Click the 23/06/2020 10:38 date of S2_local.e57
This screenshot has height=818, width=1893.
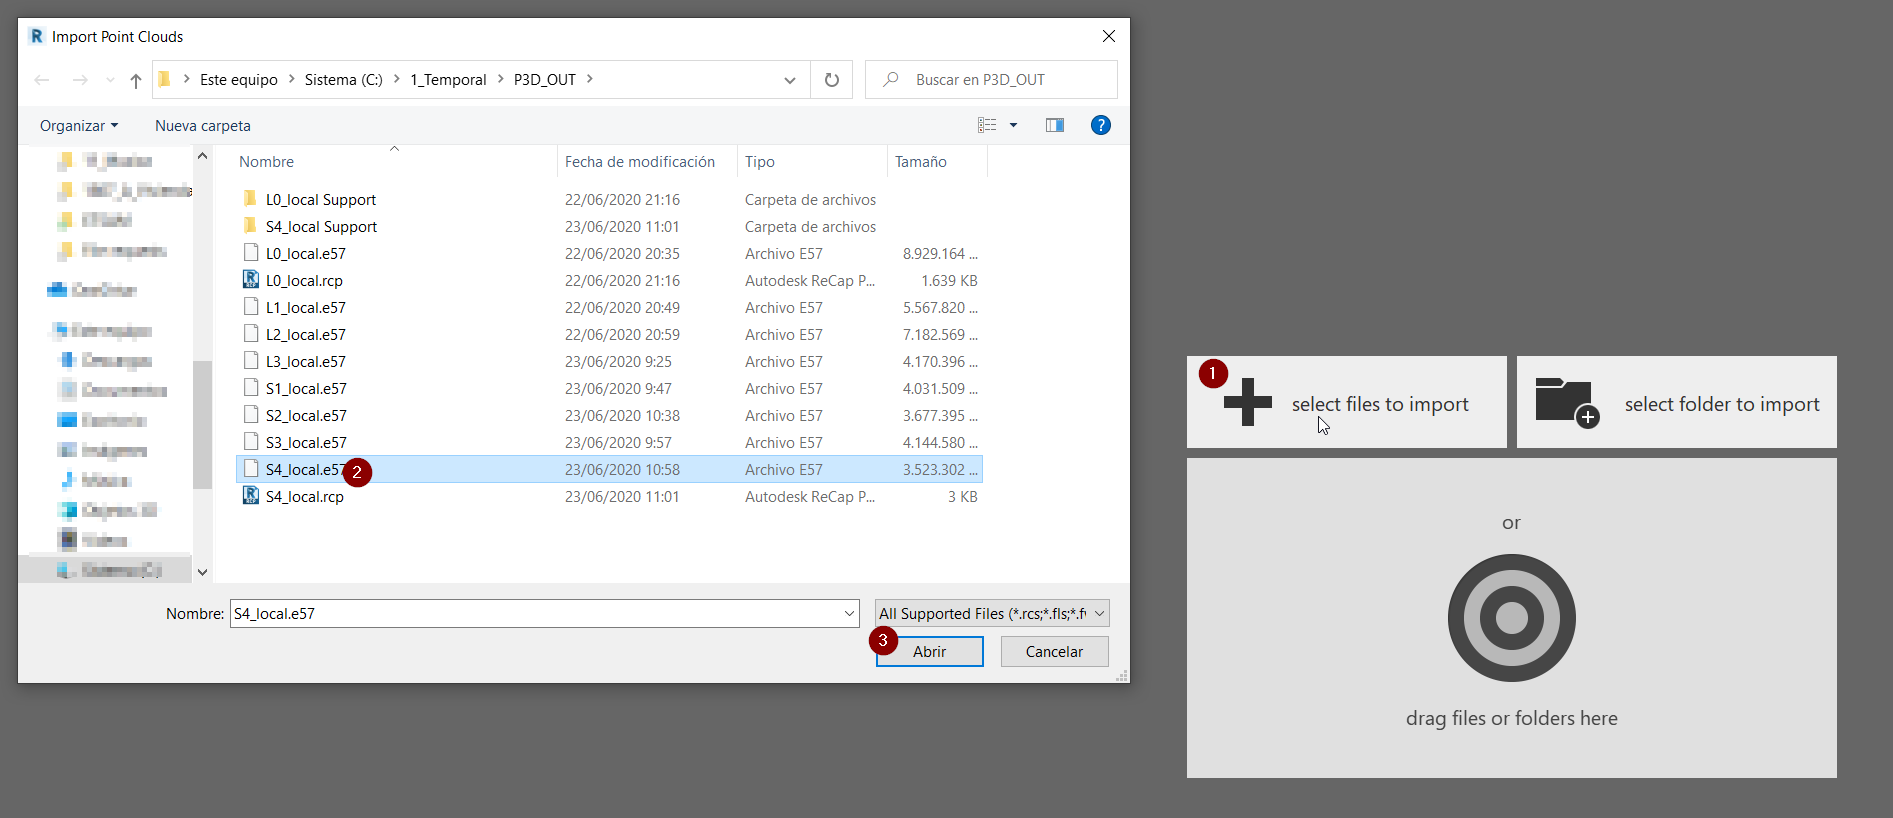622,415
